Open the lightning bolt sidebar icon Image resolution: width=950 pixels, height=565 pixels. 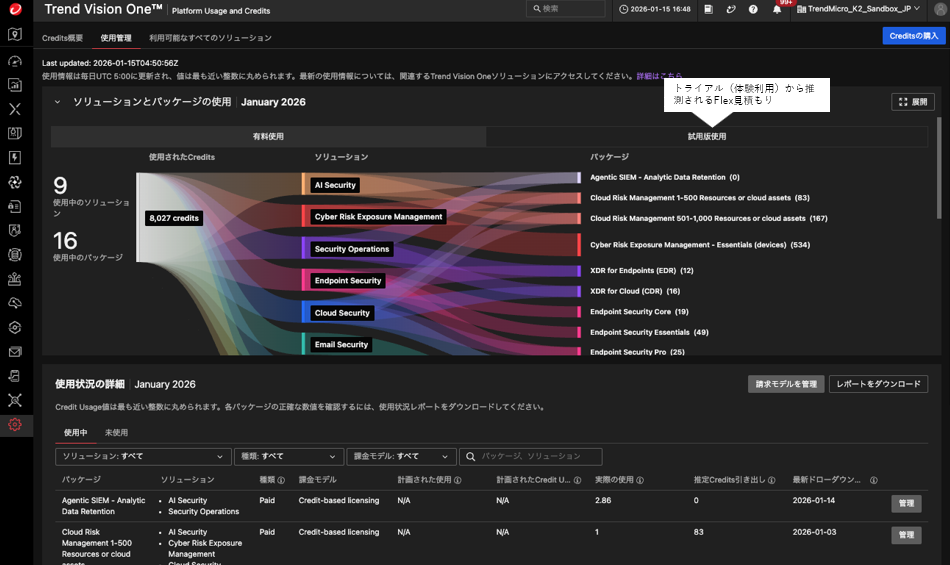(15, 157)
